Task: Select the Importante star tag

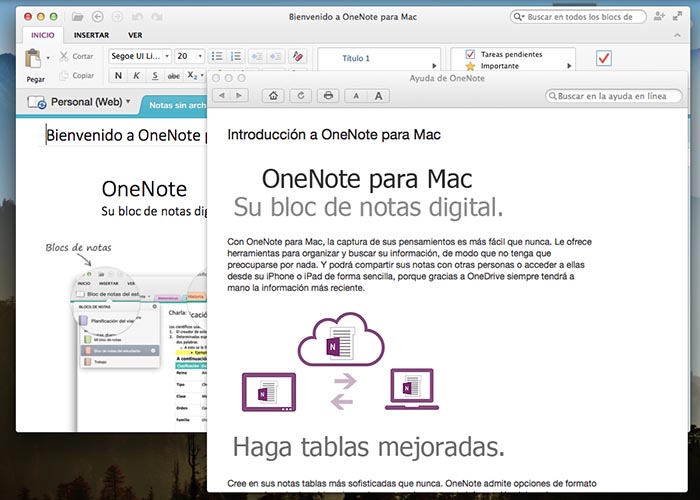Action: coord(492,66)
